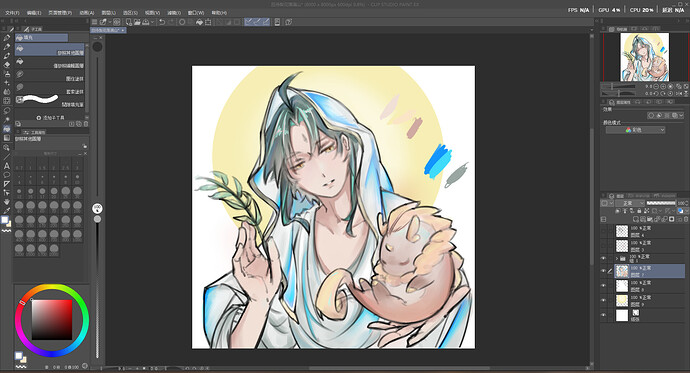The height and width of the screenshot is (373, 690).
Task: Click the Navigator preview thumbnail
Action: pyautogui.click(x=644, y=57)
